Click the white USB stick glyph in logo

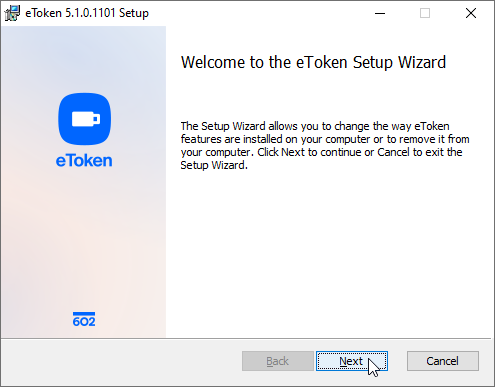[86, 119]
